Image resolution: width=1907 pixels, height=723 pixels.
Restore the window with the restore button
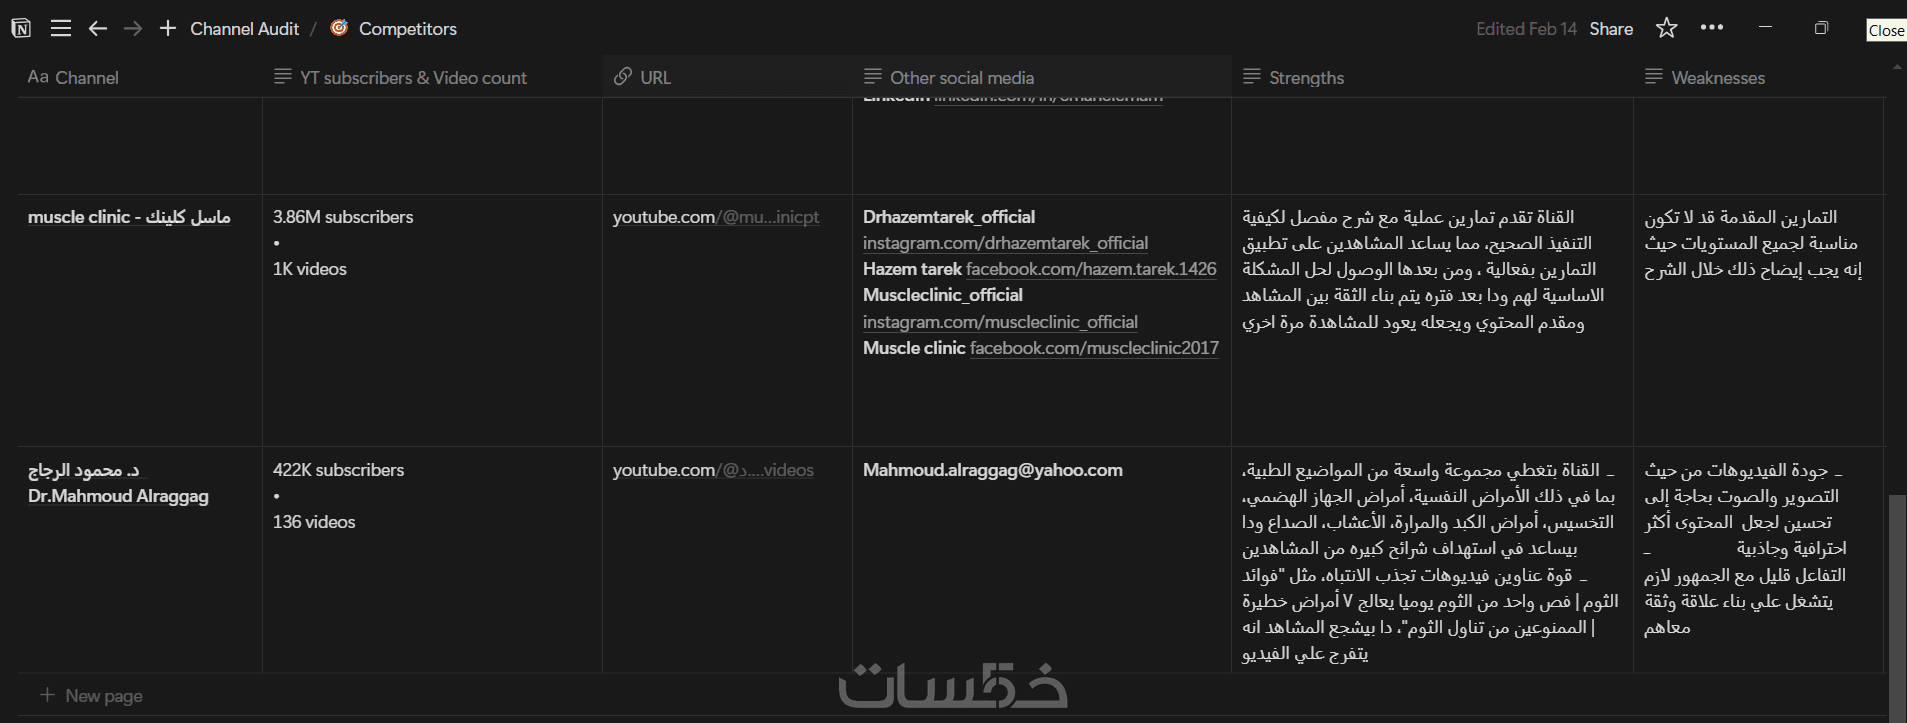[x=1821, y=28]
